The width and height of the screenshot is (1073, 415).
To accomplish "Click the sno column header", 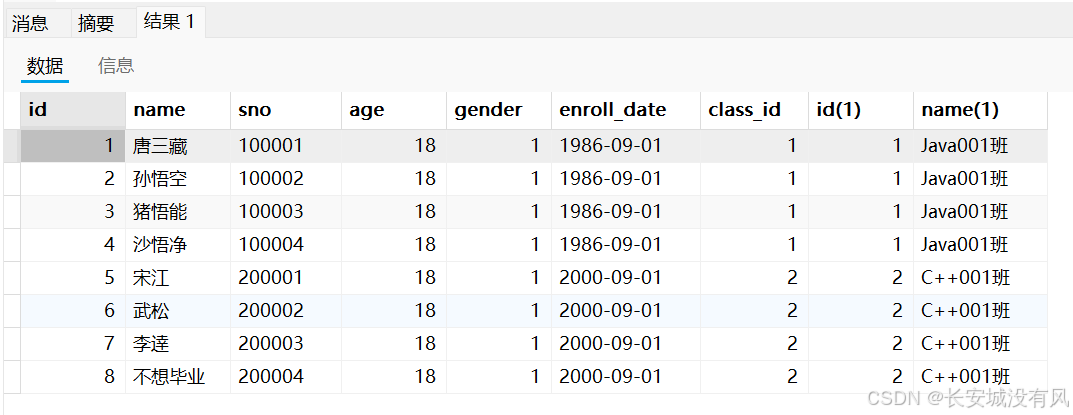I will tap(255, 110).
